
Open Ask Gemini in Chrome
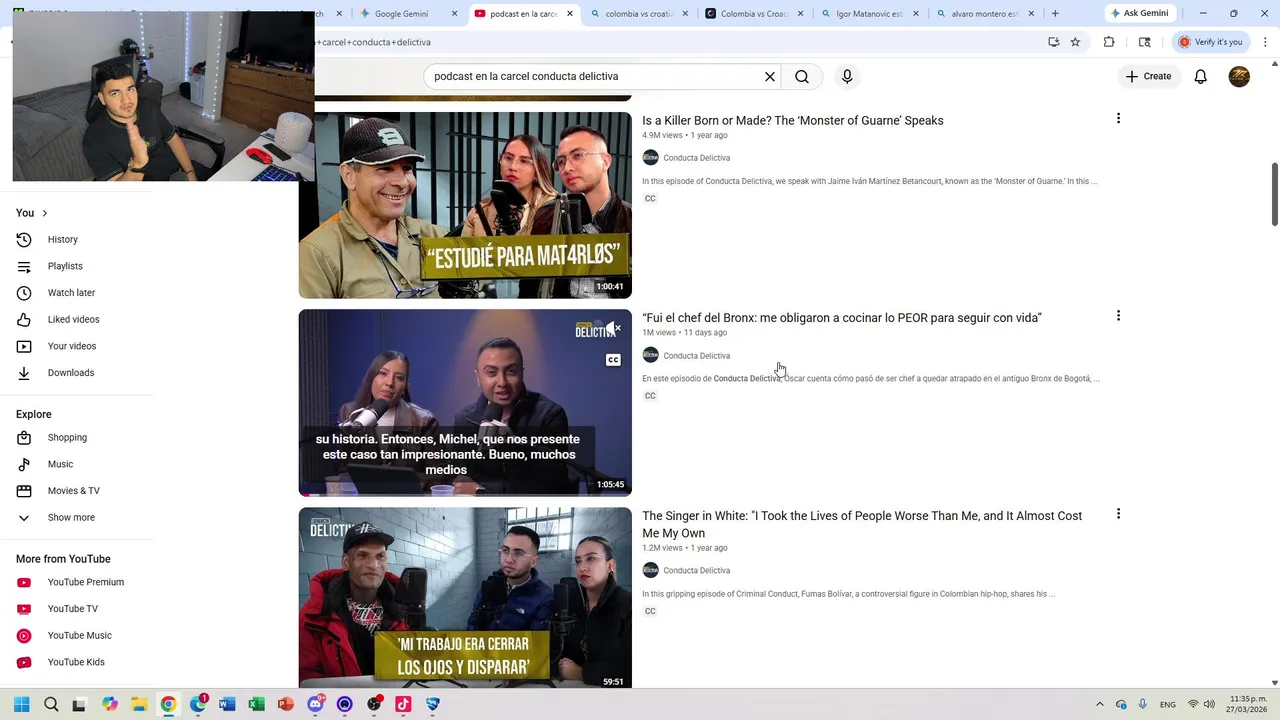1139,13
